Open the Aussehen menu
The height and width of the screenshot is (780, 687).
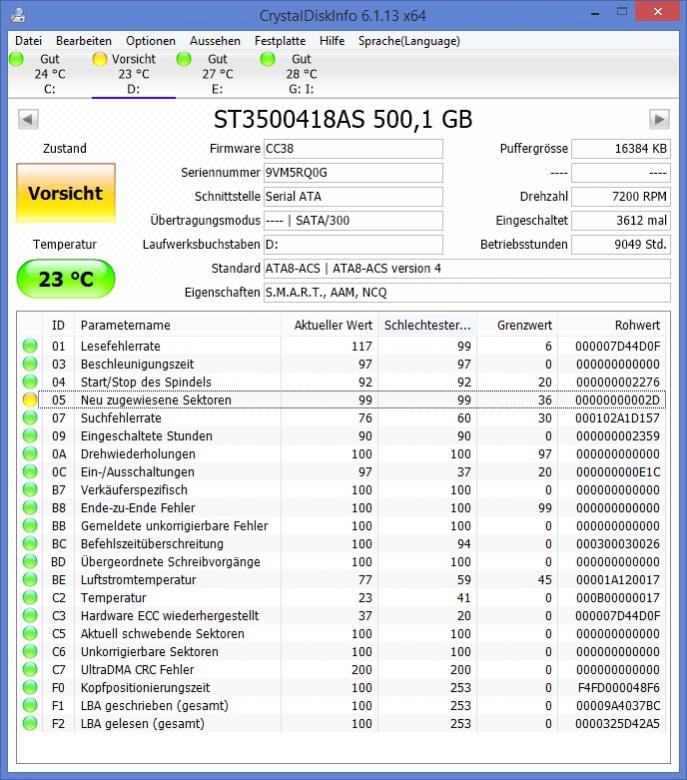215,41
